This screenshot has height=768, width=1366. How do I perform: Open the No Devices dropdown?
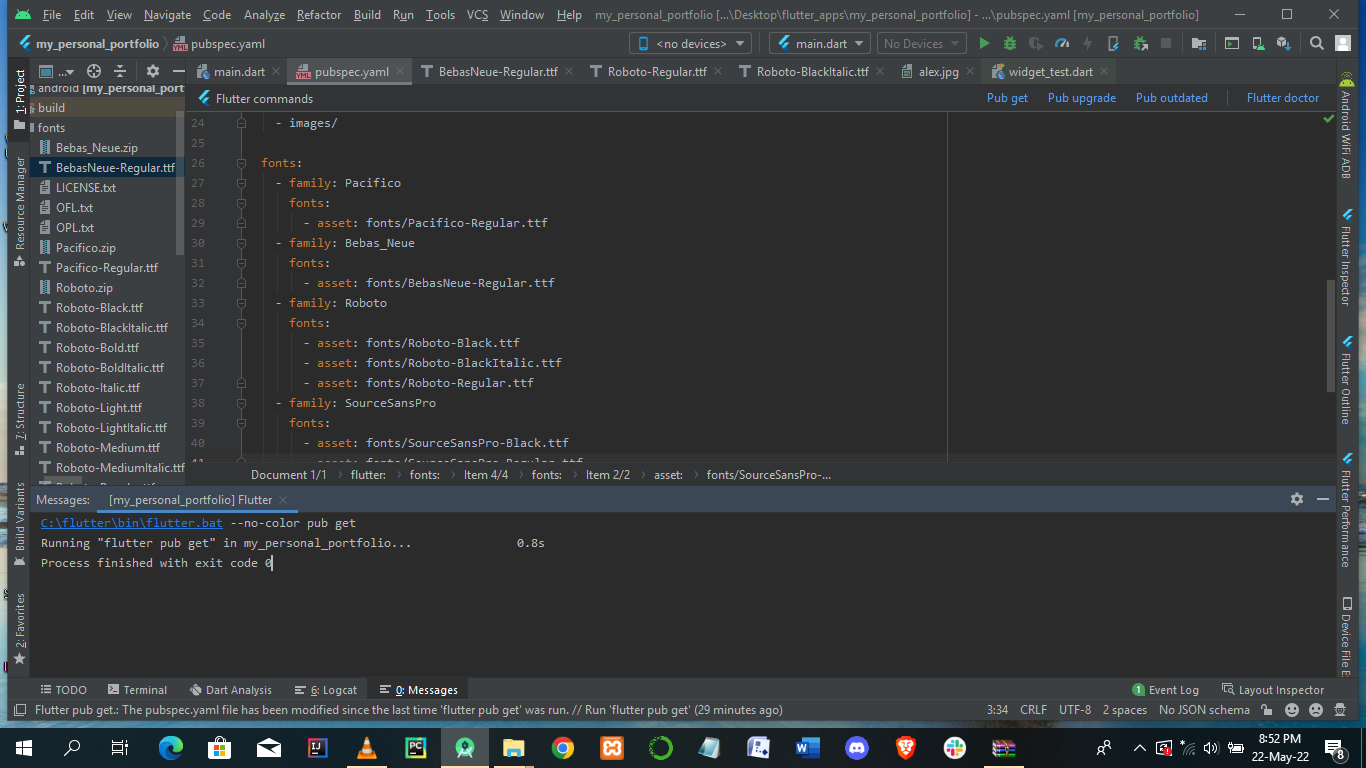coord(921,44)
